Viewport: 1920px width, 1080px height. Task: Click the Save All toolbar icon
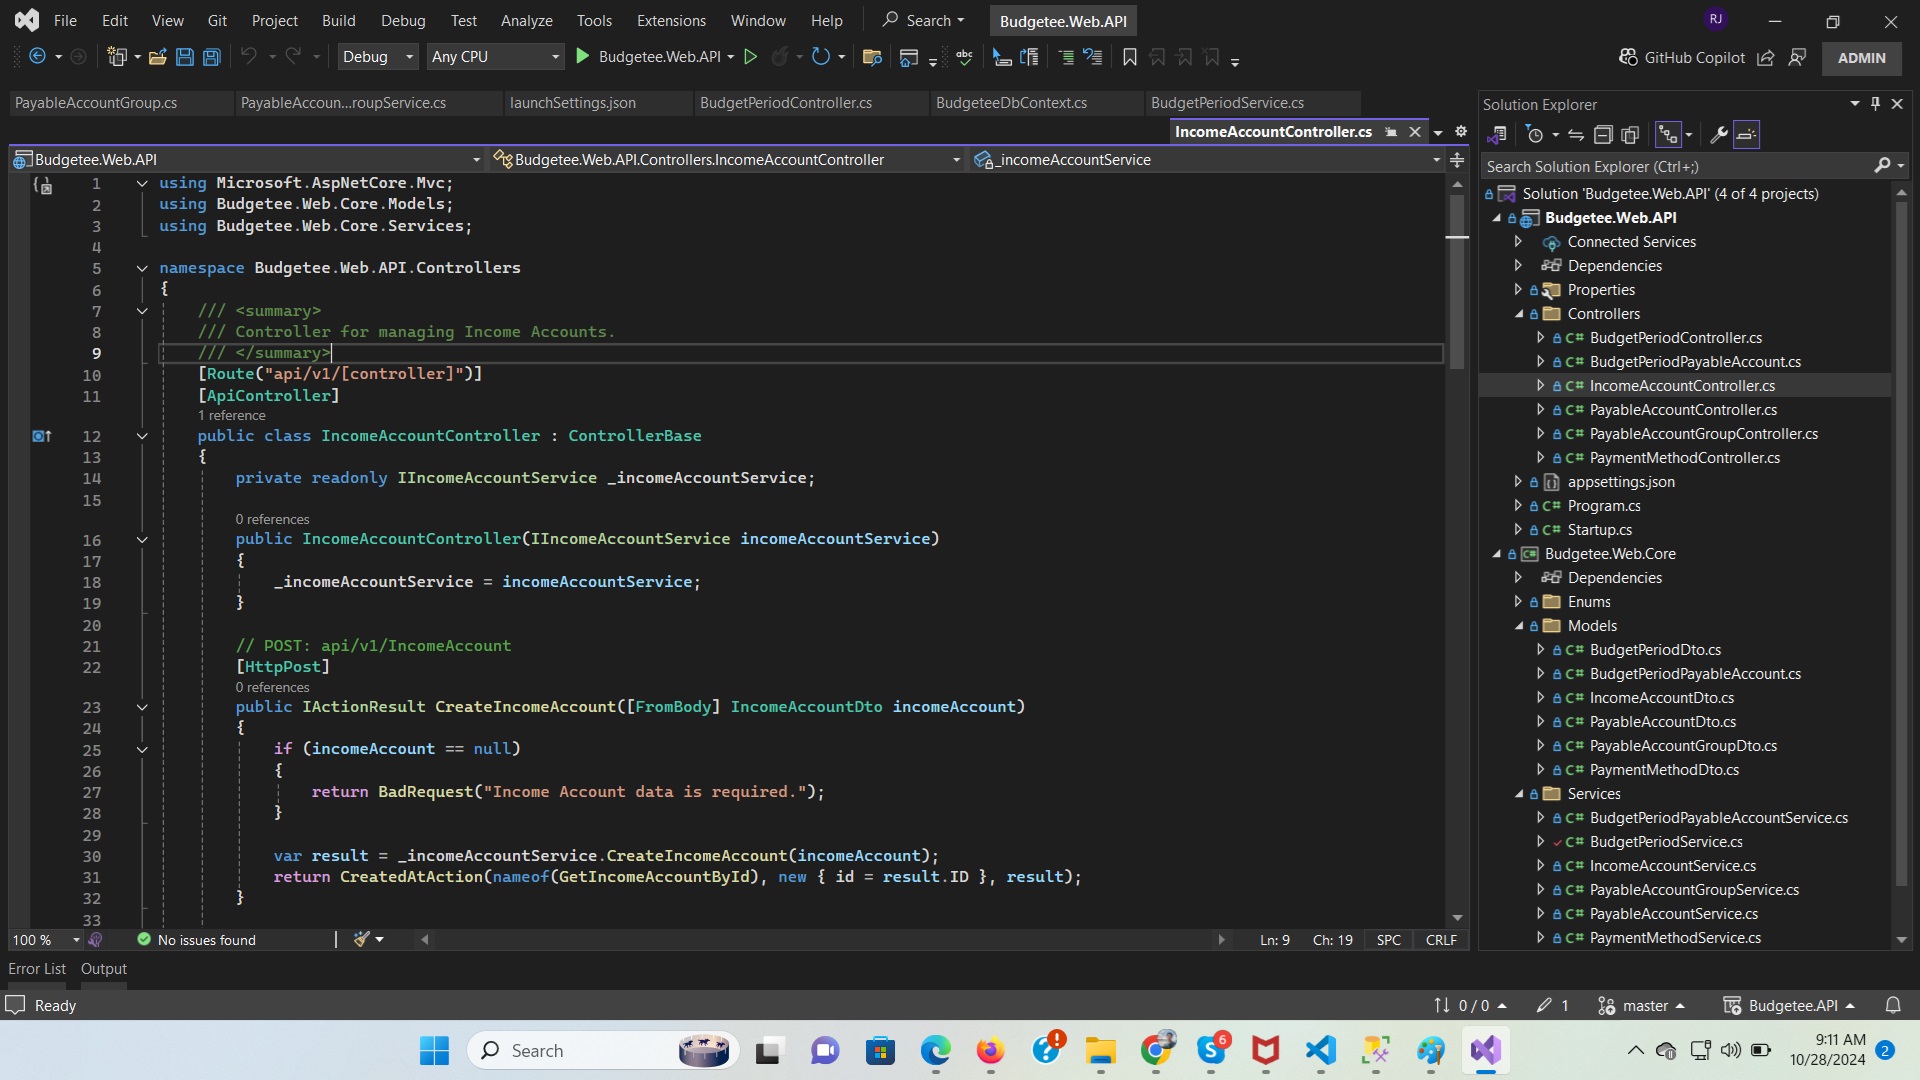[212, 57]
